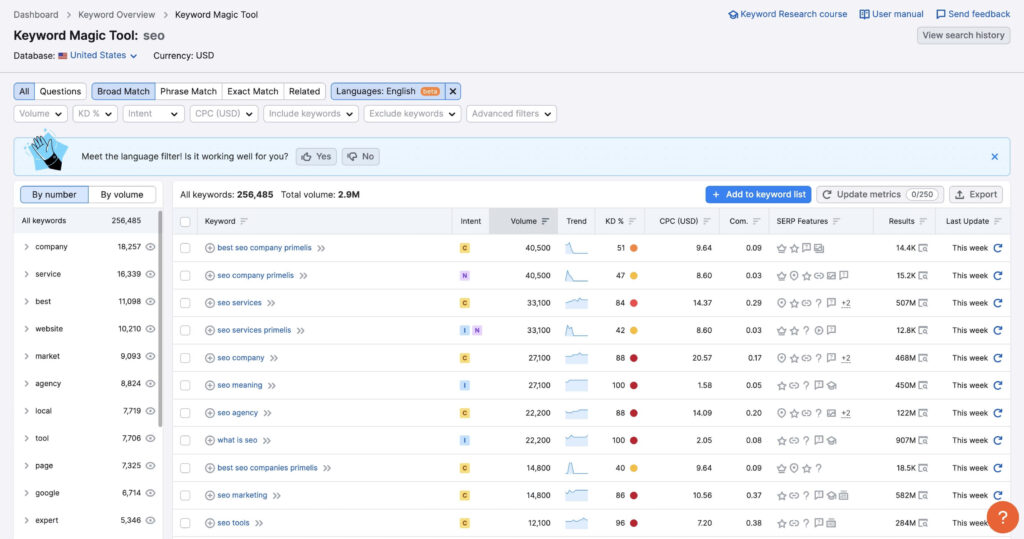Dismiss the language filter banner

click(x=995, y=157)
